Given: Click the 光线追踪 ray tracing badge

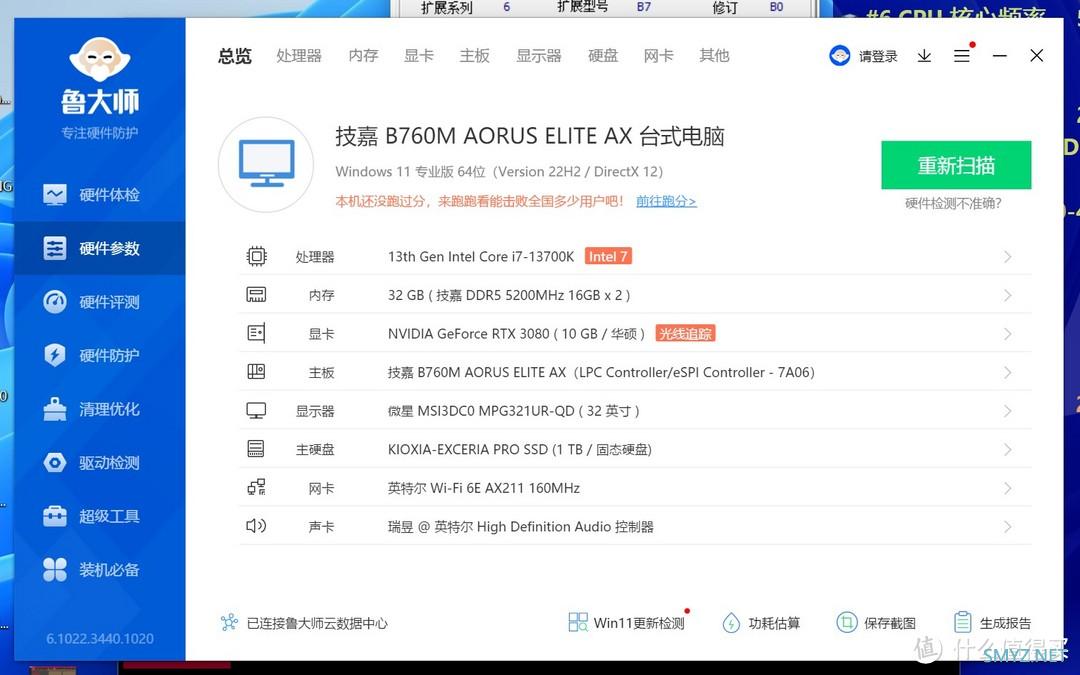Looking at the screenshot, I should pos(685,333).
